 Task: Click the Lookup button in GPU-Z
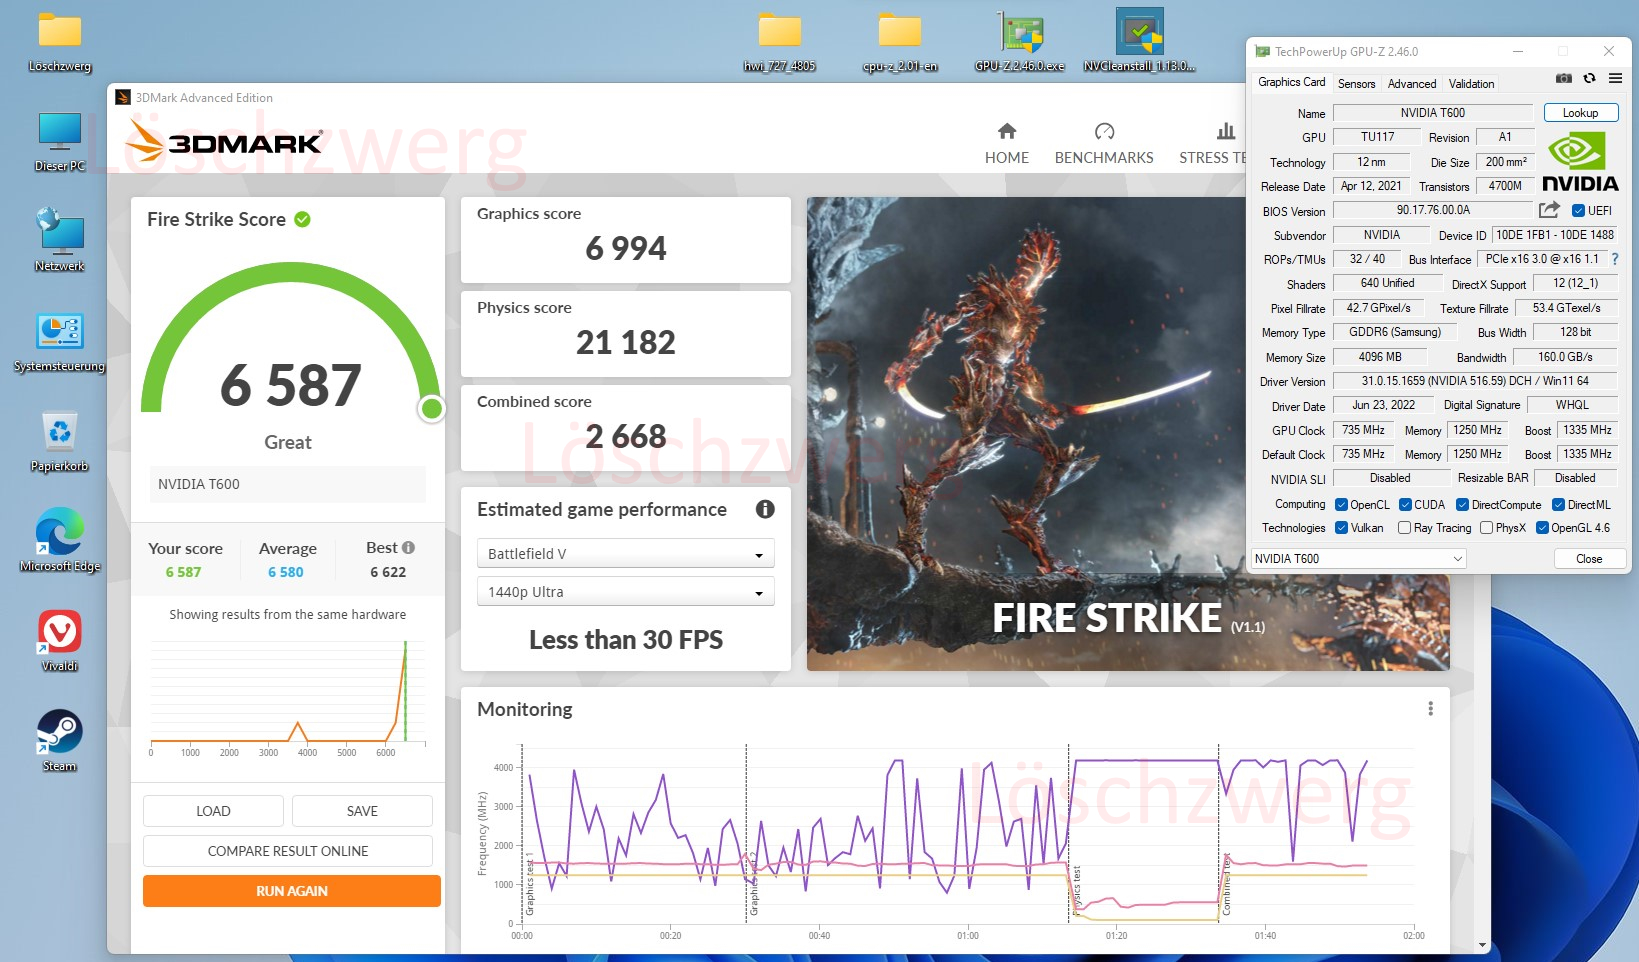1581,113
